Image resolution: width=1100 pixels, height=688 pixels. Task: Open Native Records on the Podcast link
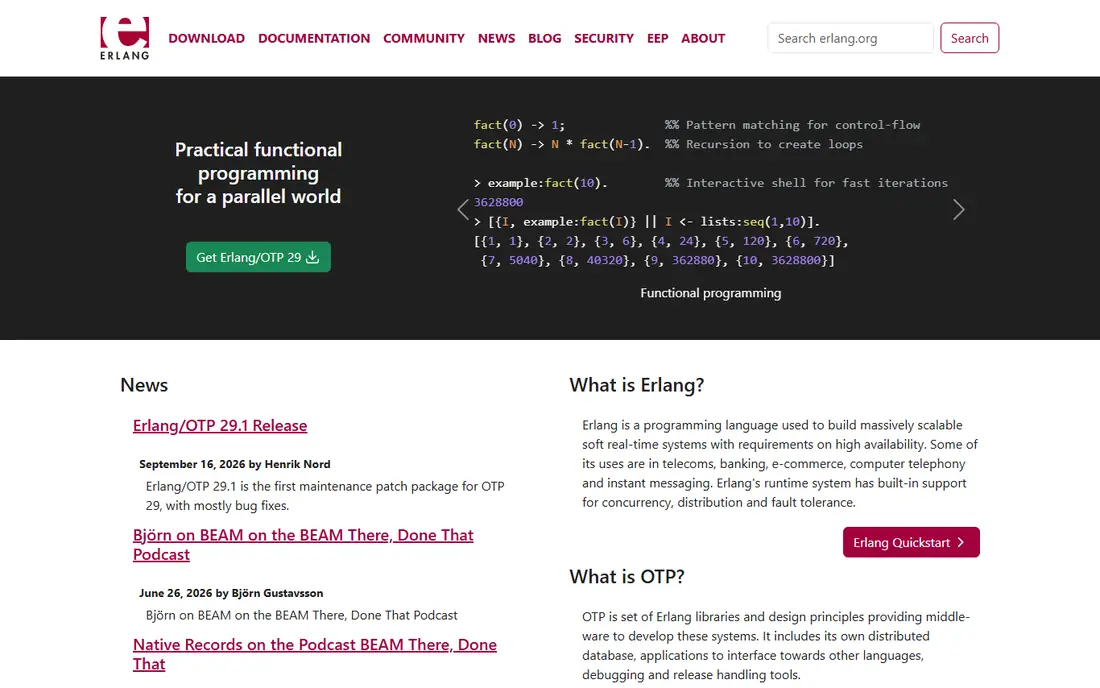(315, 654)
